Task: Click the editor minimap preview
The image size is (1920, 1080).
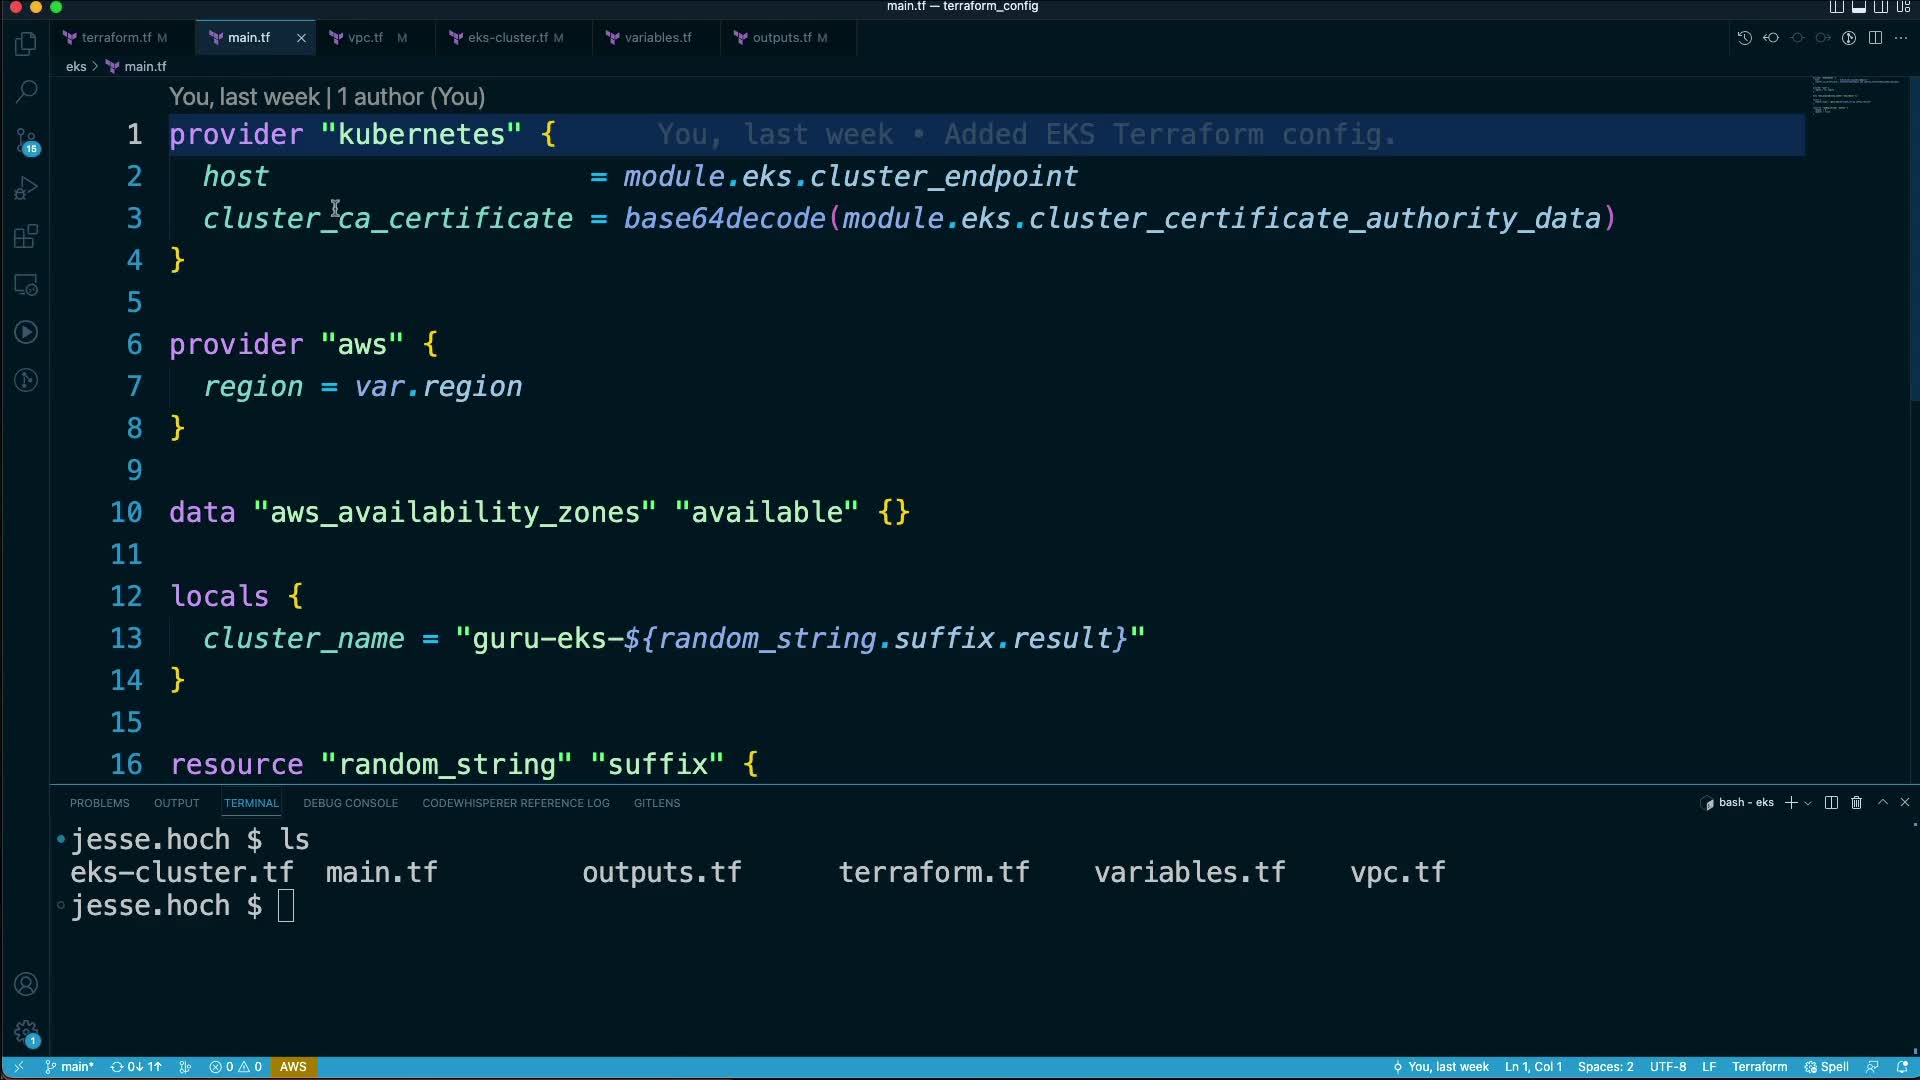Action: (1855, 95)
